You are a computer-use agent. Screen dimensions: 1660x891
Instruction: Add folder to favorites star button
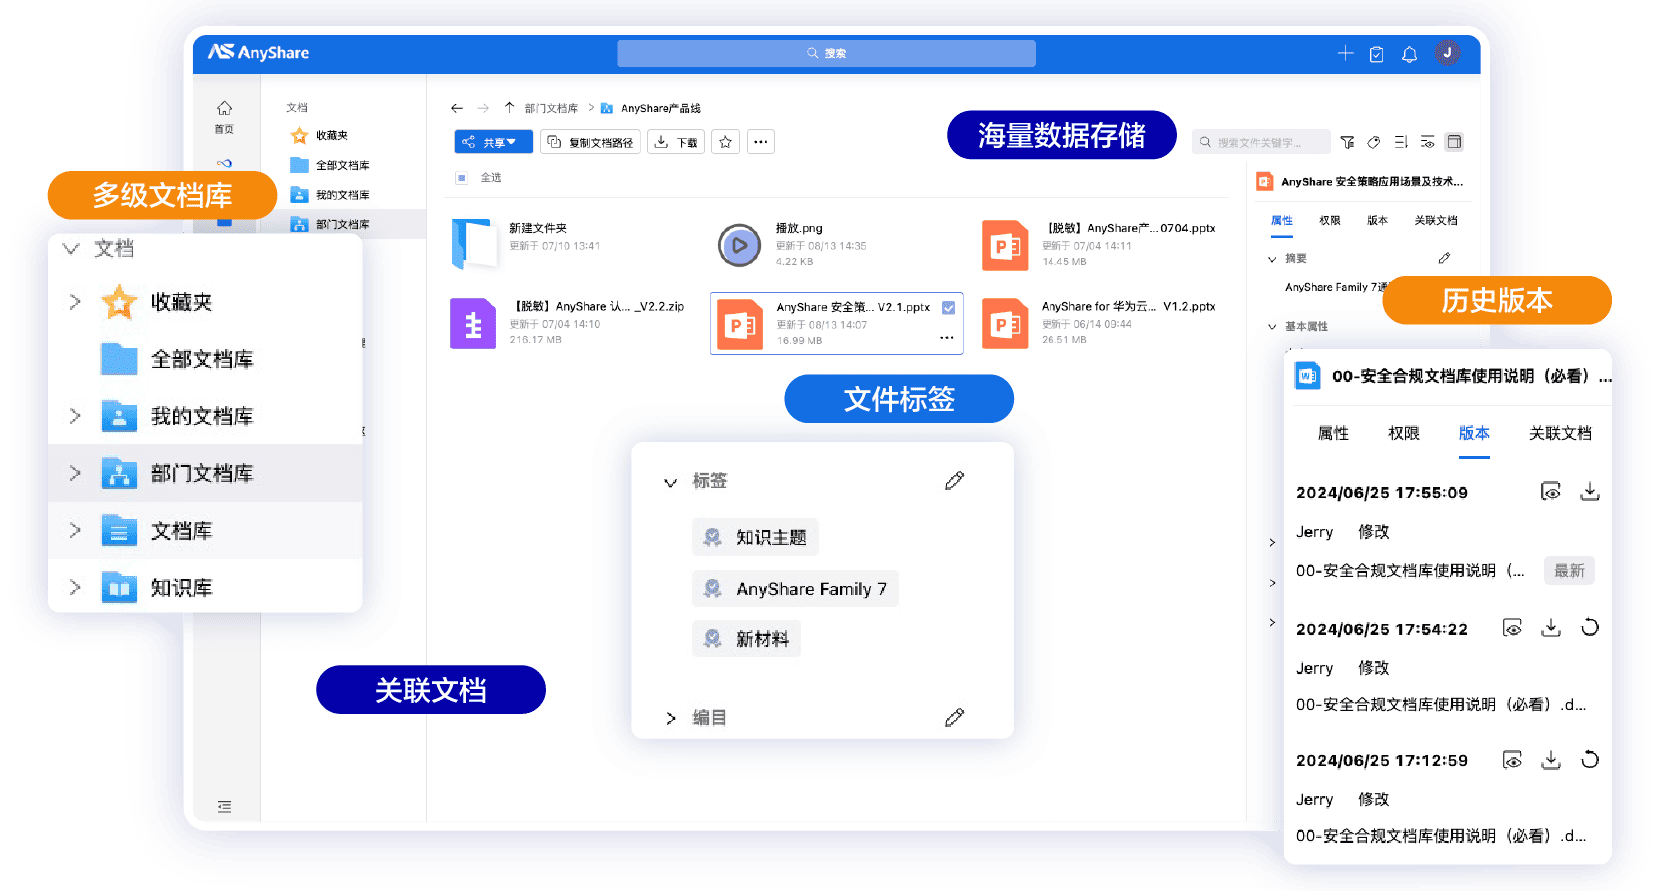coord(726,142)
